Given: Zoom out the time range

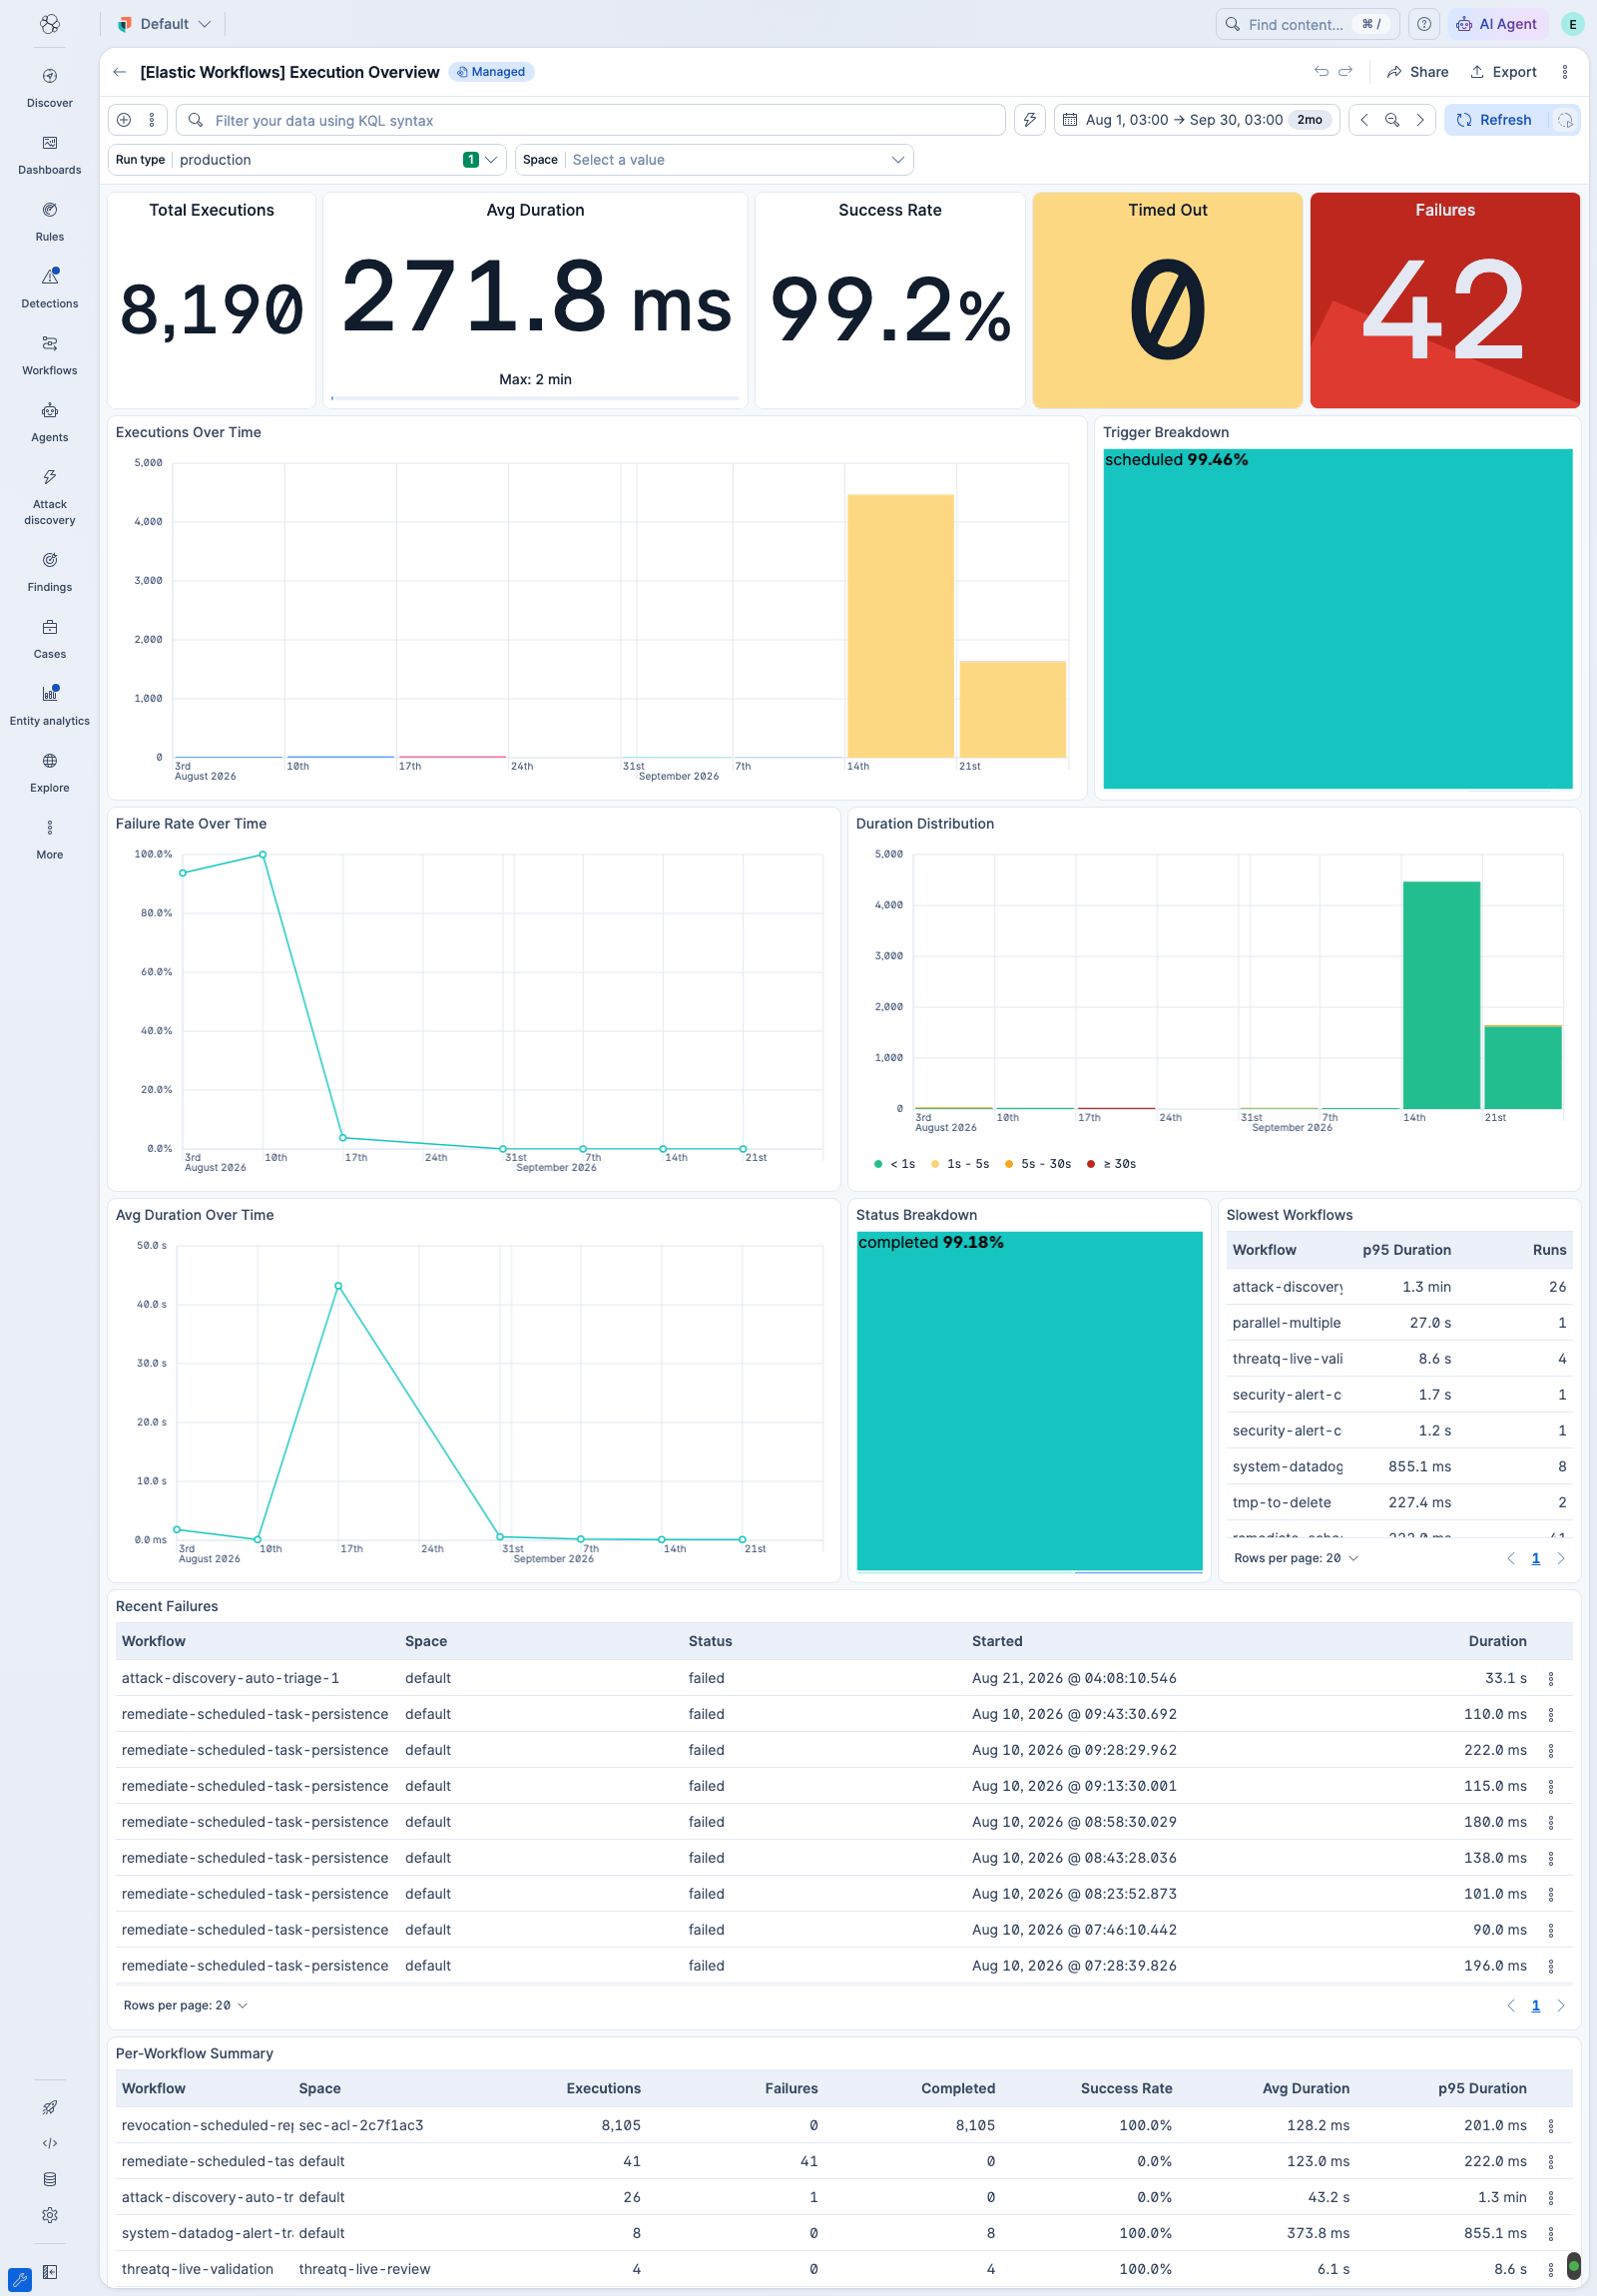Looking at the screenshot, I should click(x=1392, y=120).
